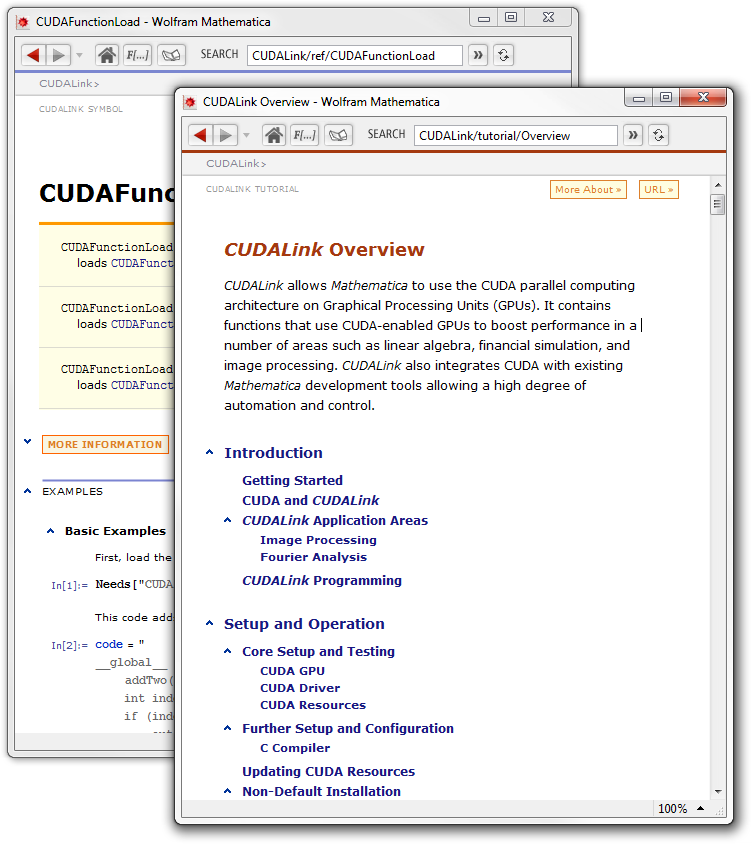Open the Getting Started link
The width and height of the screenshot is (752, 844).
click(x=292, y=480)
